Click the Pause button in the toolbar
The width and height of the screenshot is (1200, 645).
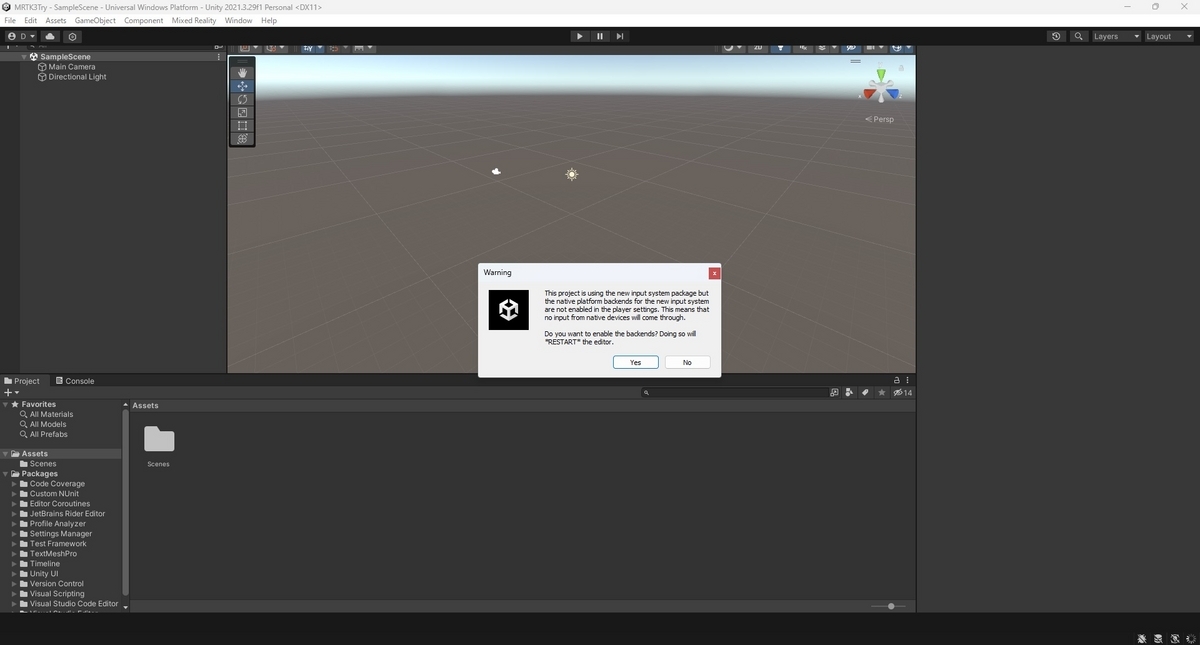click(x=599, y=36)
